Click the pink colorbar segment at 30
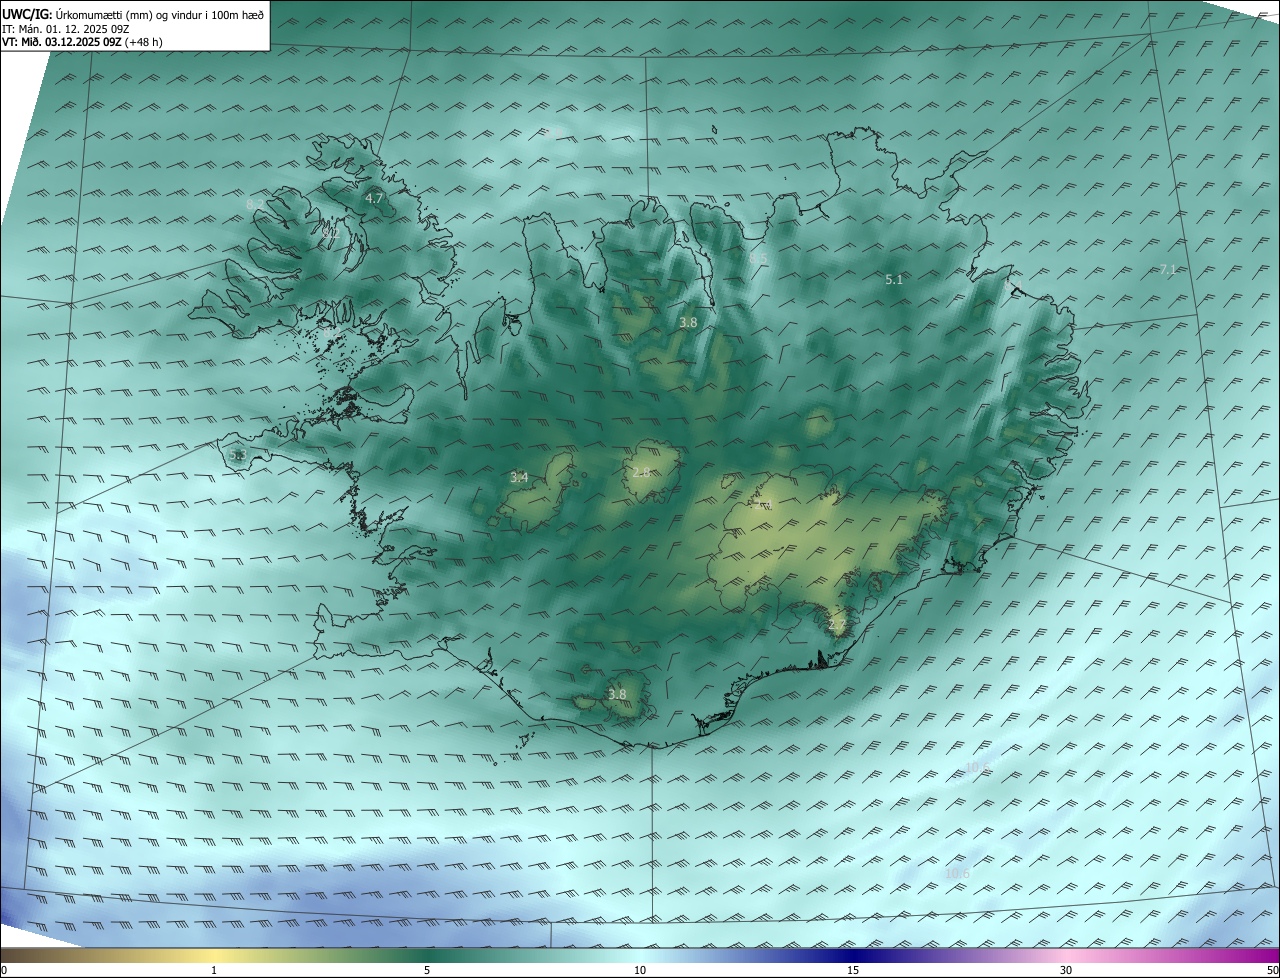The image size is (1280, 978). [x=1066, y=955]
